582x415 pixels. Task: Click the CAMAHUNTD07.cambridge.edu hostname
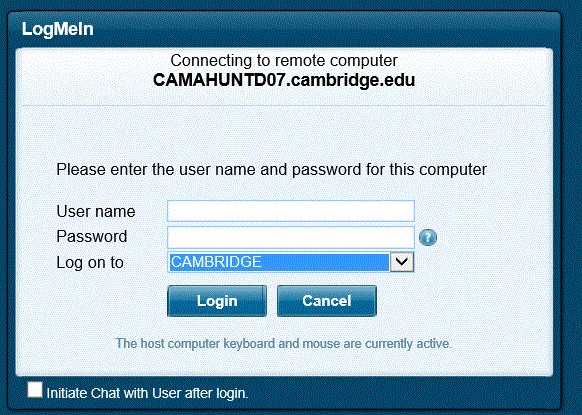284,80
